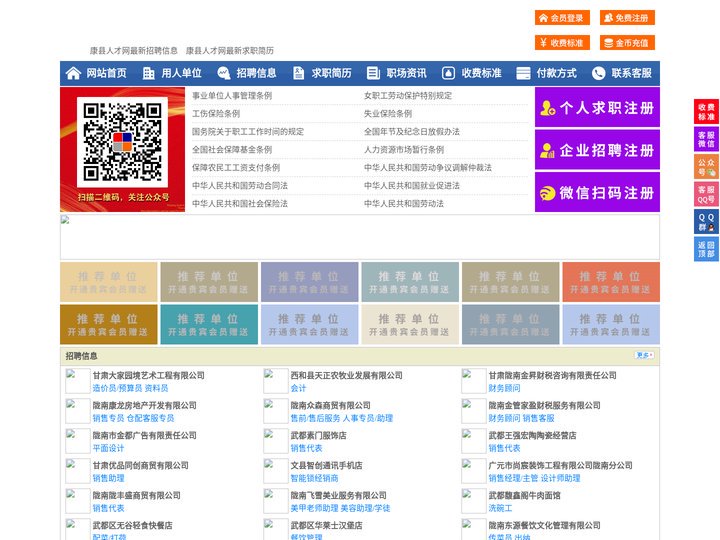Image resolution: width=720 pixels, height=540 pixels.
Task: Open 会计 job link under 西和县天正农牧业
Action: (298, 388)
